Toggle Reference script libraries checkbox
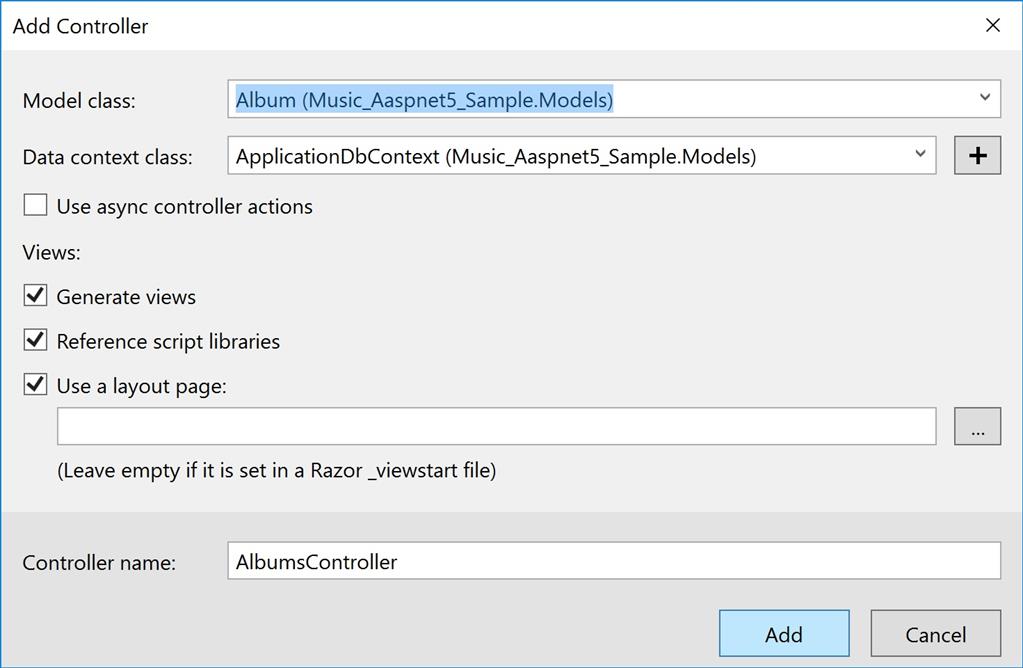 click(x=36, y=341)
